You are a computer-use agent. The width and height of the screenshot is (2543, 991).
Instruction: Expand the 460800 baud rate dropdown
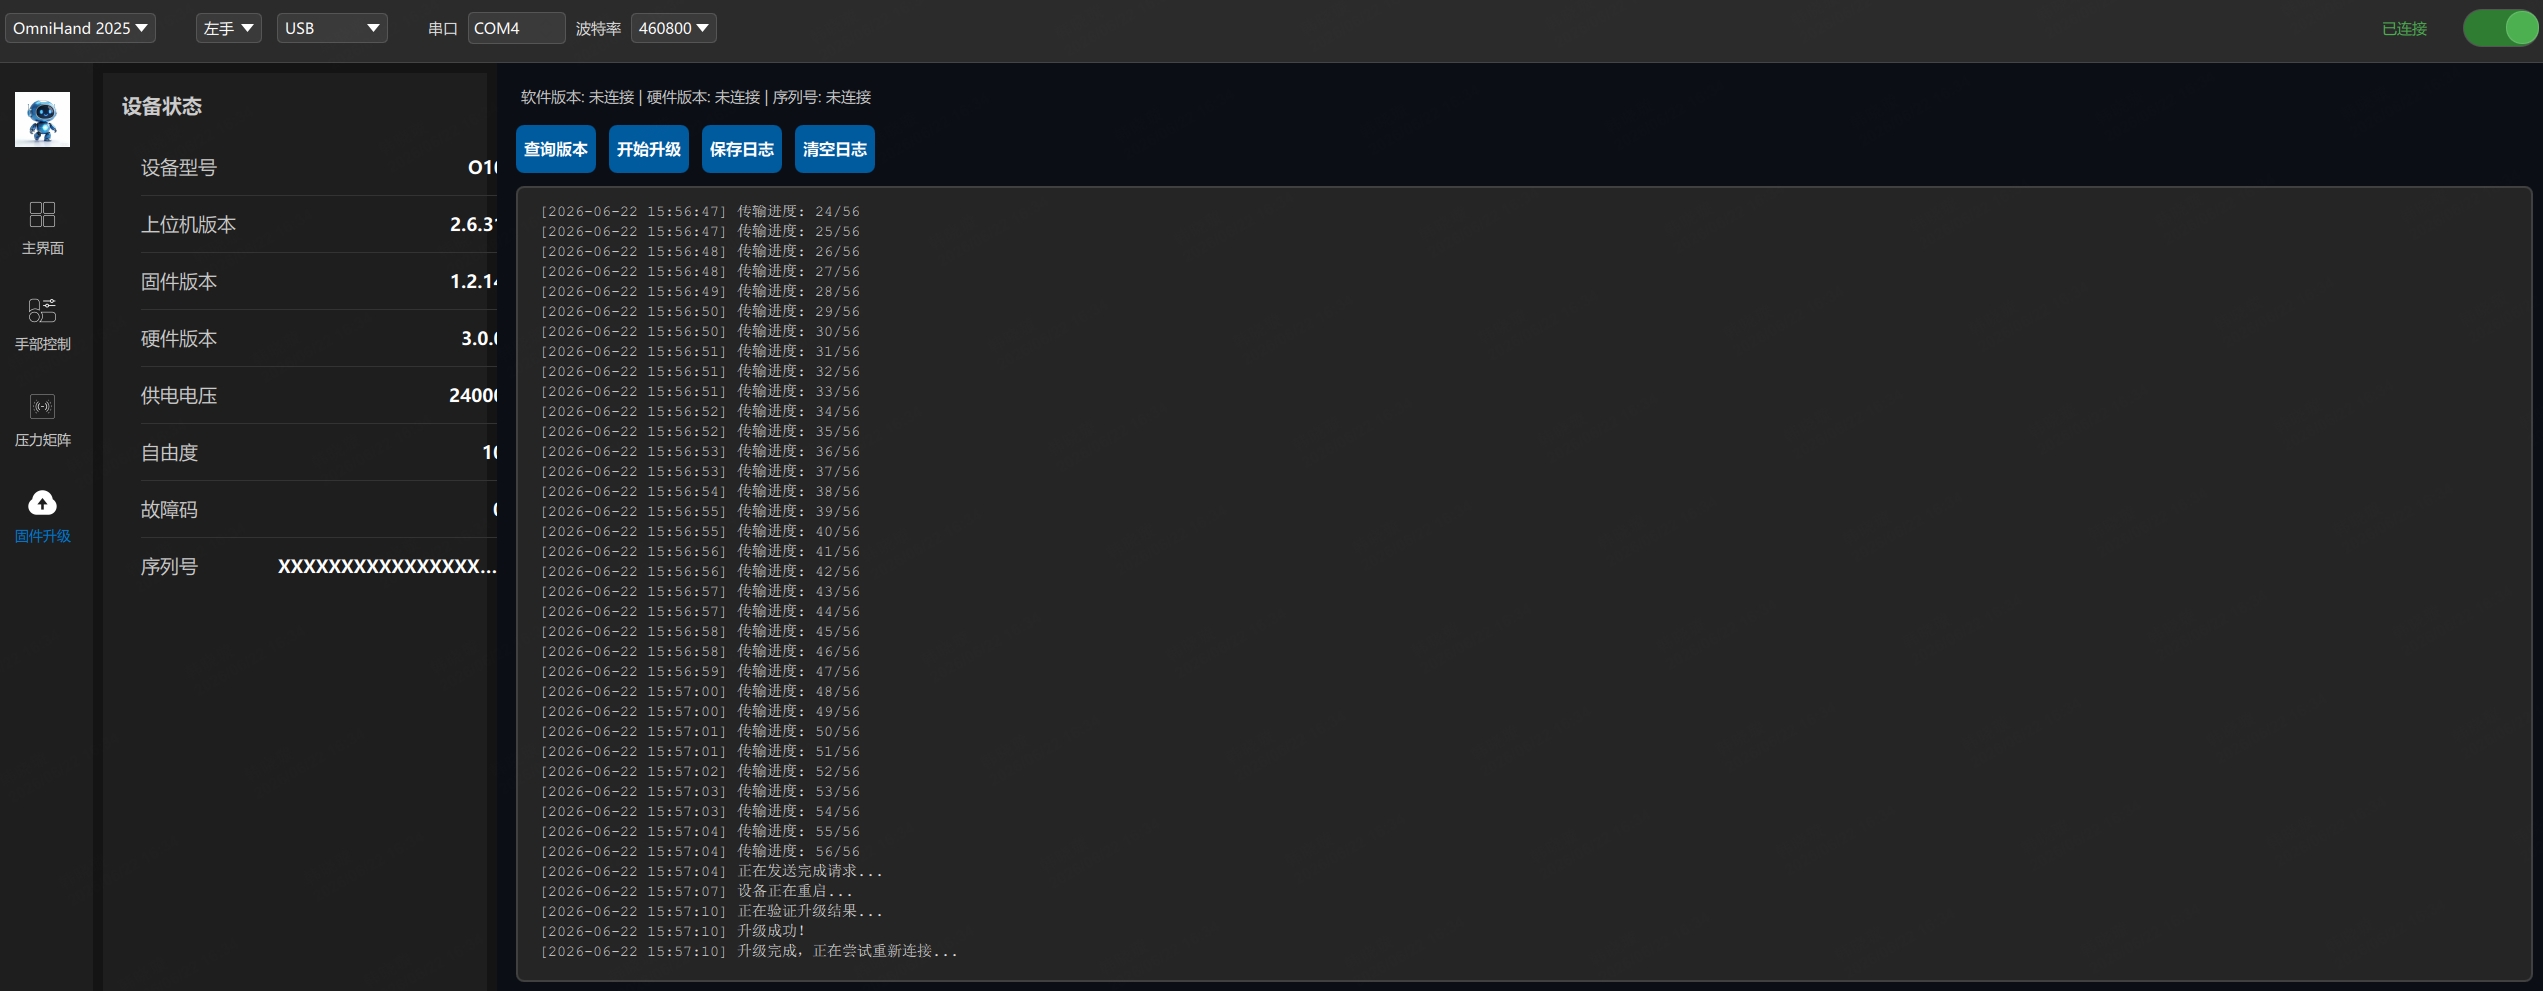pos(673,28)
